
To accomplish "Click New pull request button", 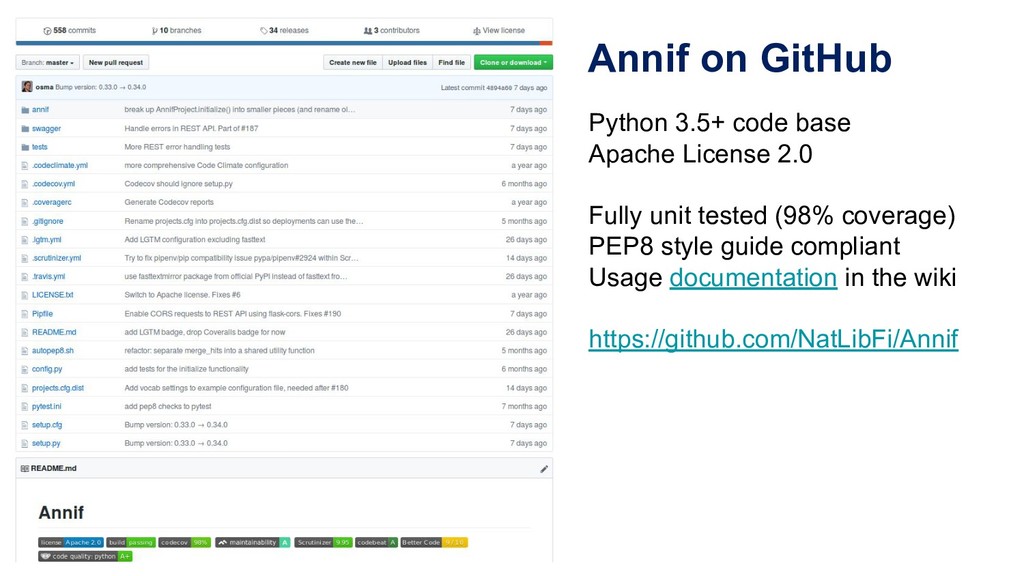I will click(x=116, y=63).
